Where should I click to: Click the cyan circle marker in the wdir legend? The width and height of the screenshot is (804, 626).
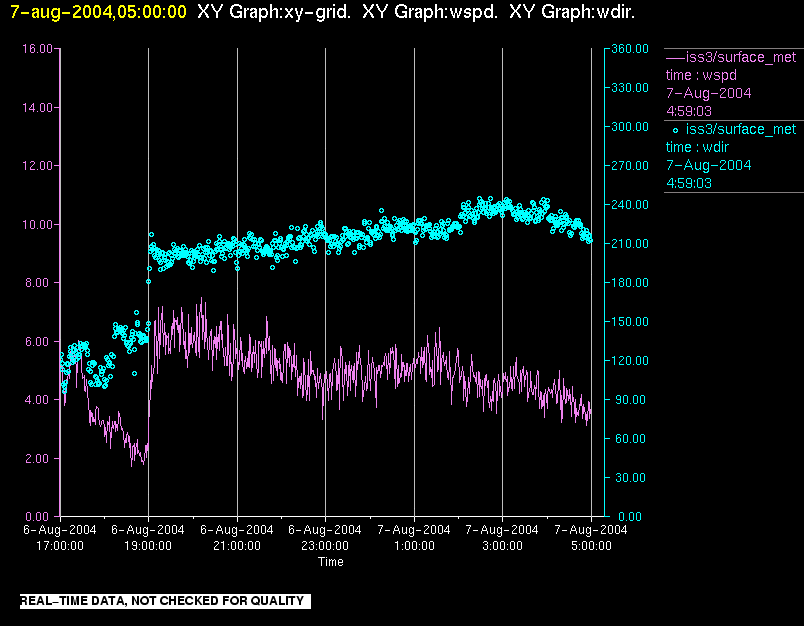[675, 131]
